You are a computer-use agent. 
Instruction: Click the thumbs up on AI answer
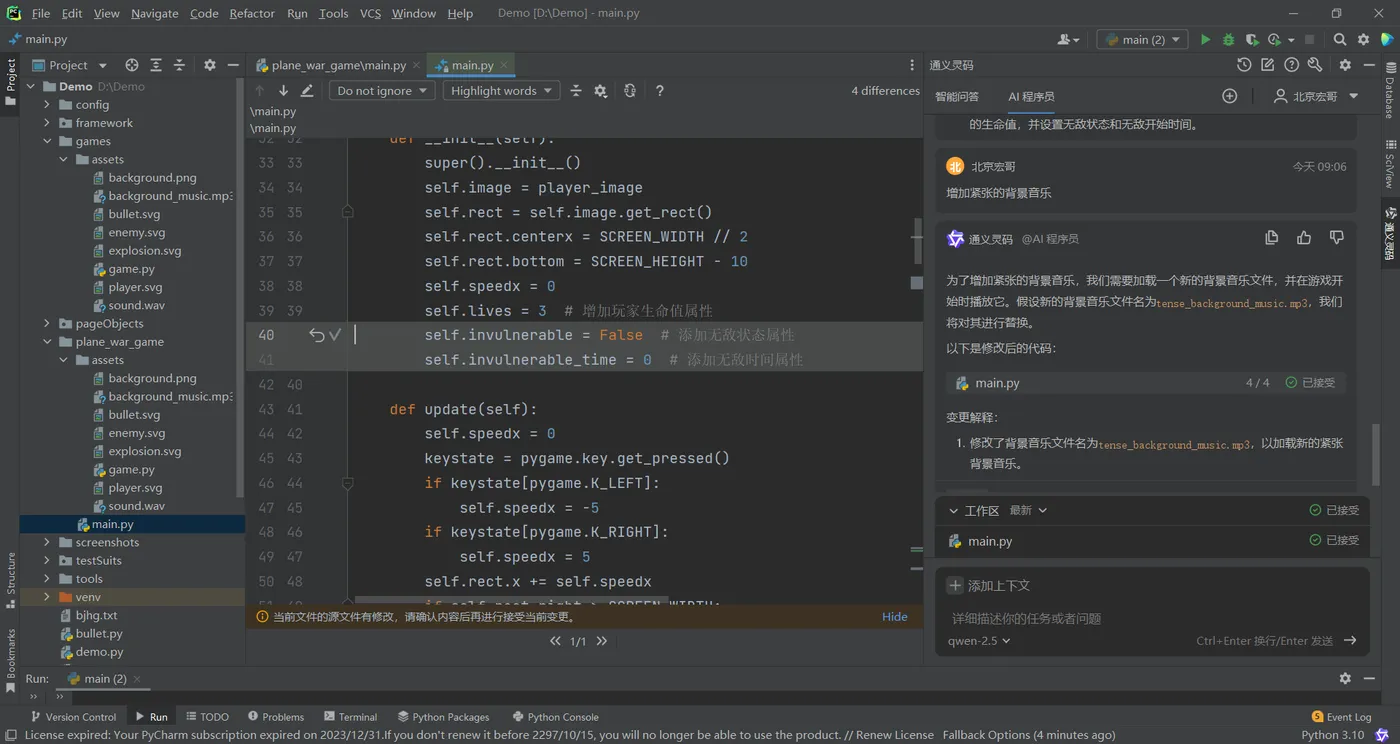1304,238
